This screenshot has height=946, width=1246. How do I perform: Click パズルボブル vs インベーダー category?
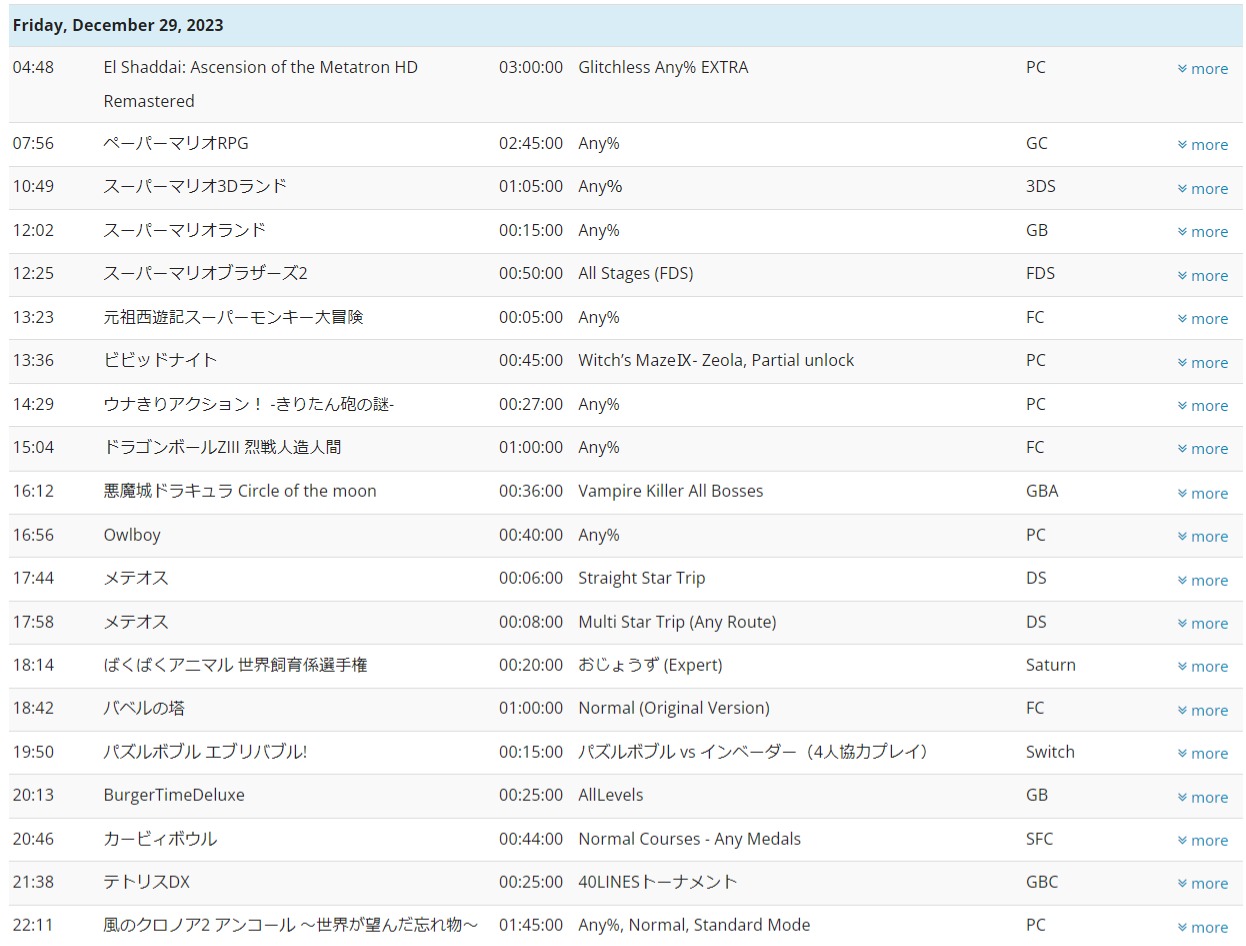(755, 751)
